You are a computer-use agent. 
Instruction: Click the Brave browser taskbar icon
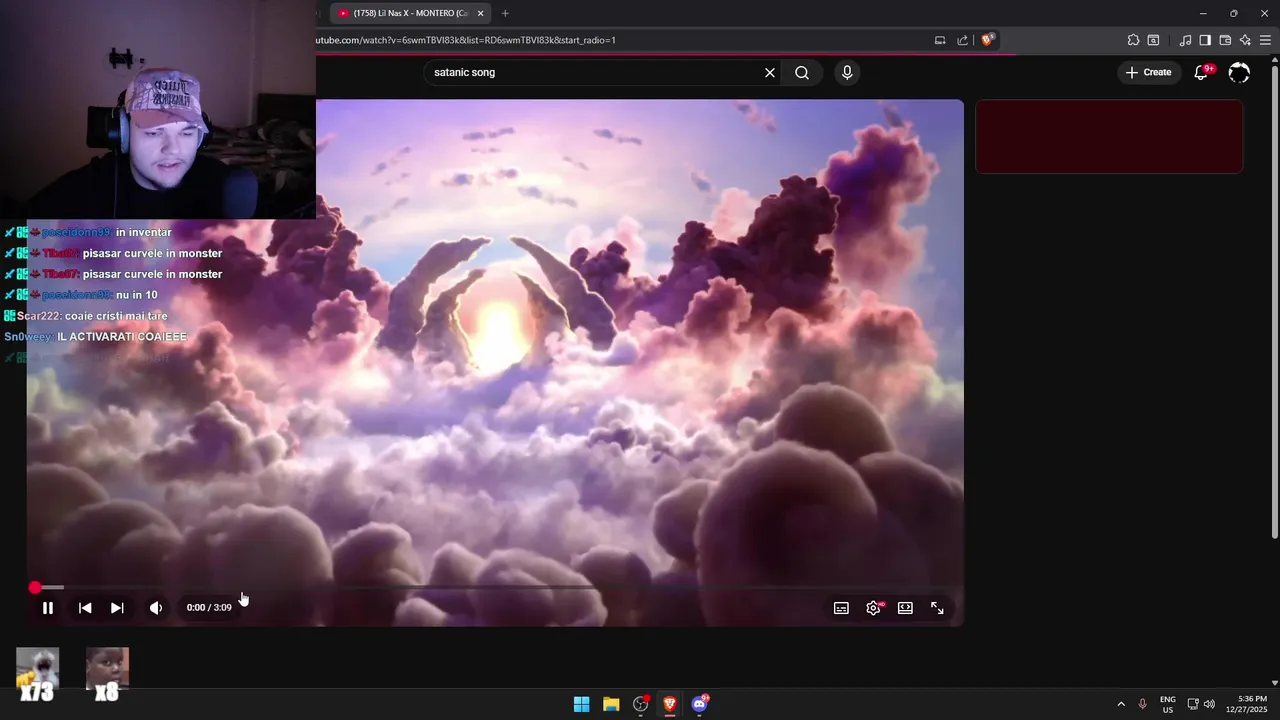coord(670,704)
